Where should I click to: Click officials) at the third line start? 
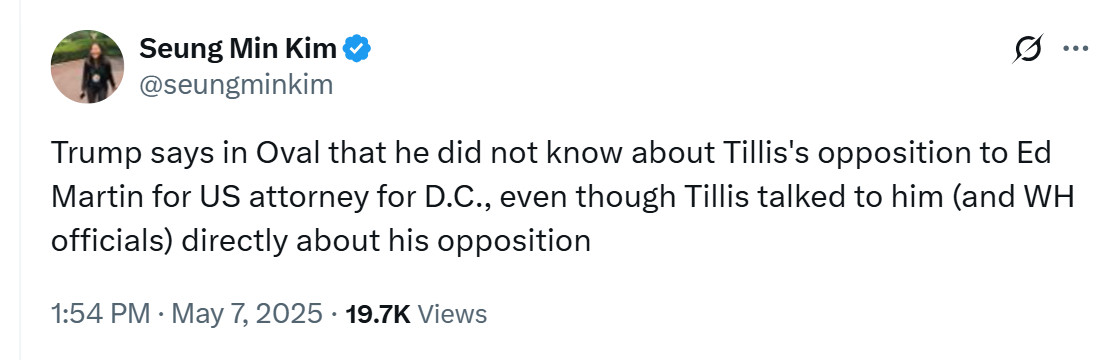(112, 241)
